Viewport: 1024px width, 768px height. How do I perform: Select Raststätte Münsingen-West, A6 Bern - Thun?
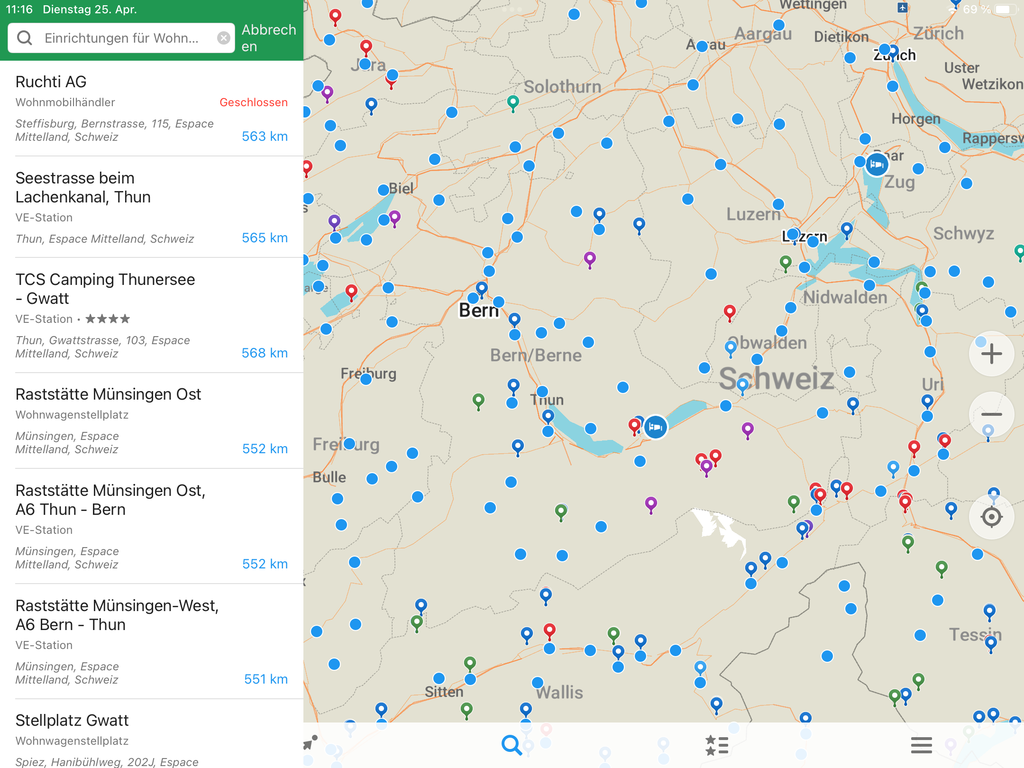[152, 641]
